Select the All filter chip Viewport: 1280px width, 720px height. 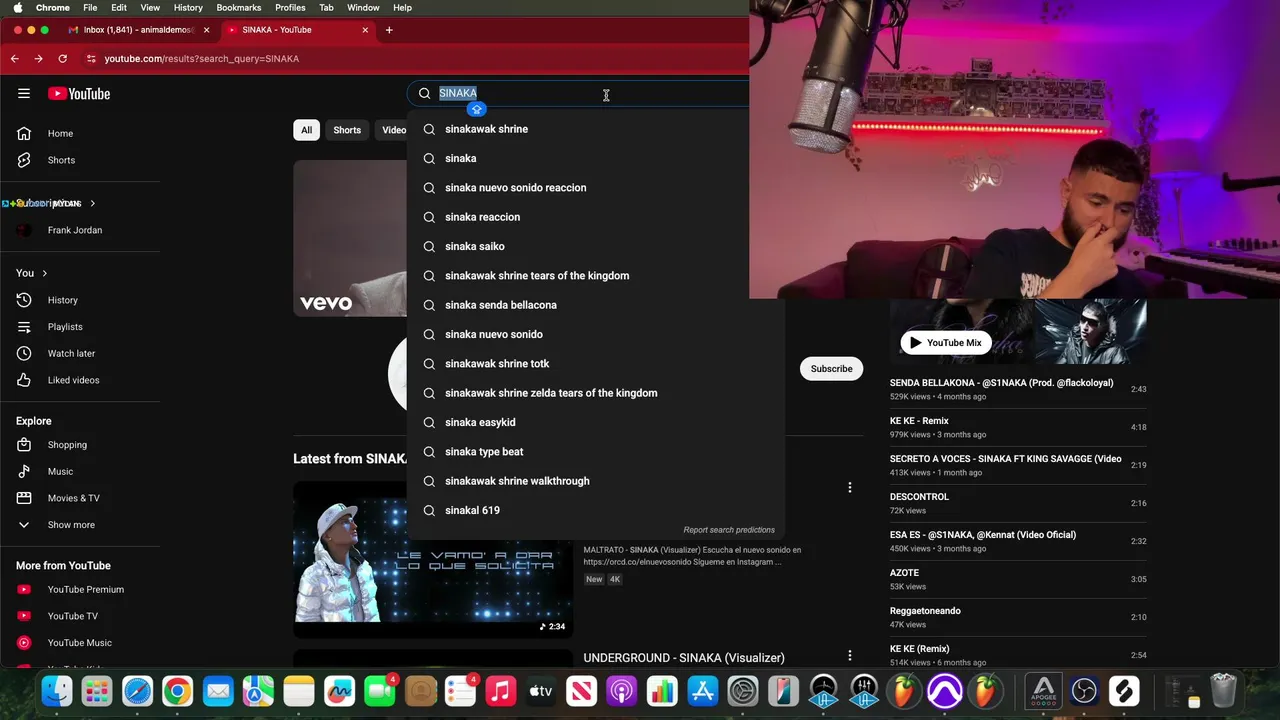(x=306, y=130)
